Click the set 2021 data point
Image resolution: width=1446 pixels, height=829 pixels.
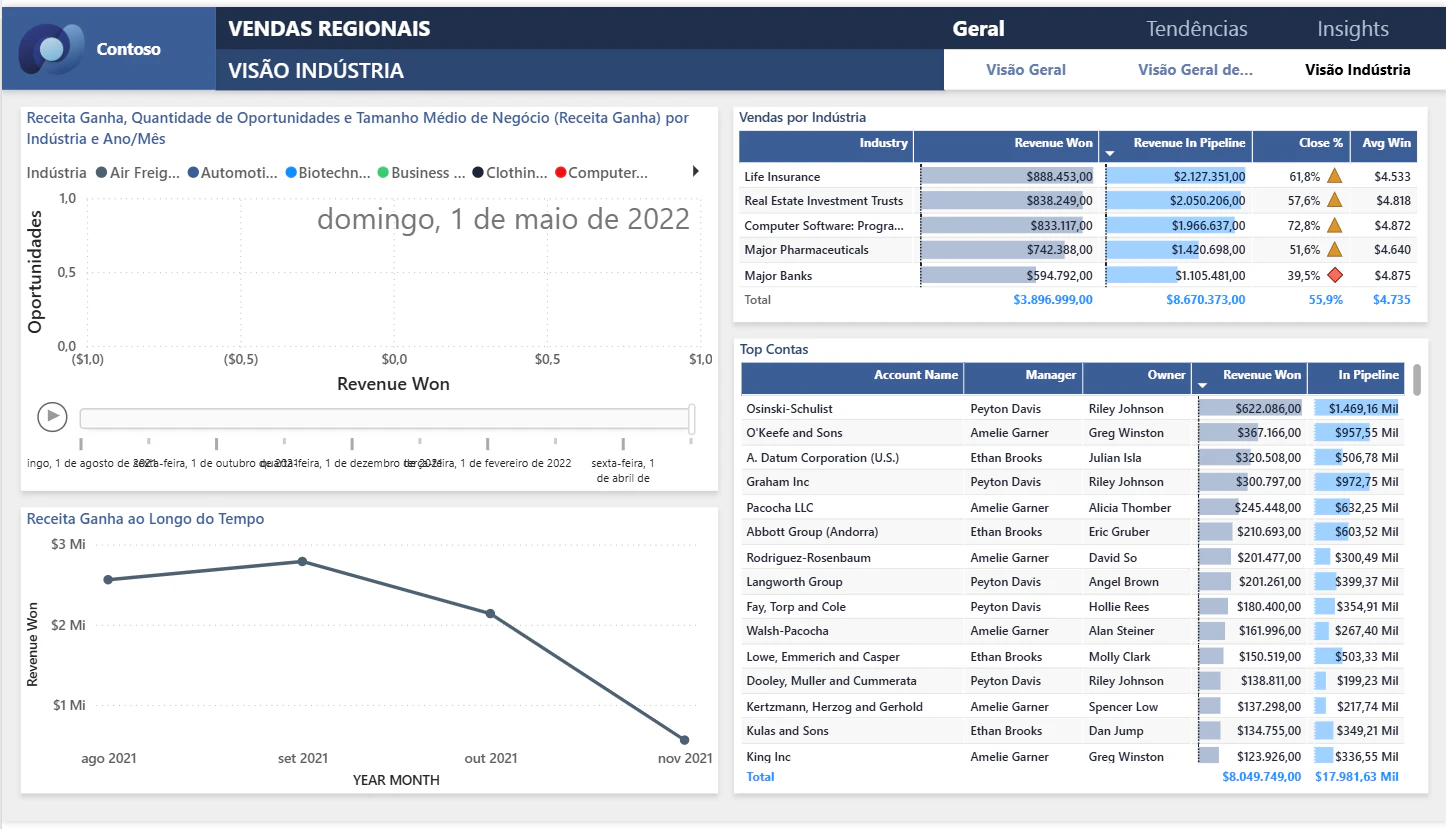pos(302,561)
